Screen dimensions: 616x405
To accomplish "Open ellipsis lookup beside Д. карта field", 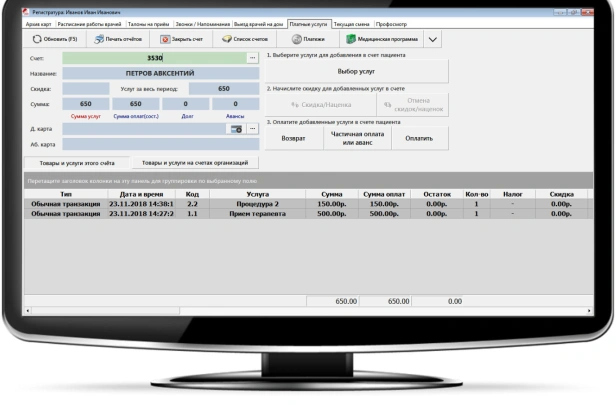I will pyautogui.click(x=253, y=129).
